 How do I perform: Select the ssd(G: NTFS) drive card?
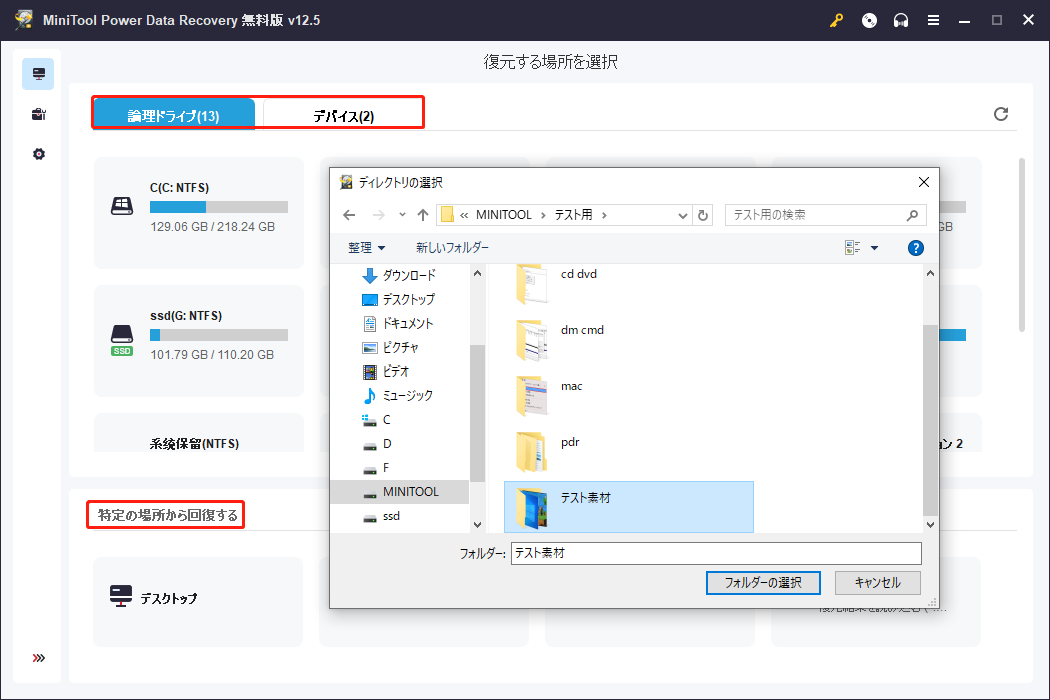click(199, 341)
